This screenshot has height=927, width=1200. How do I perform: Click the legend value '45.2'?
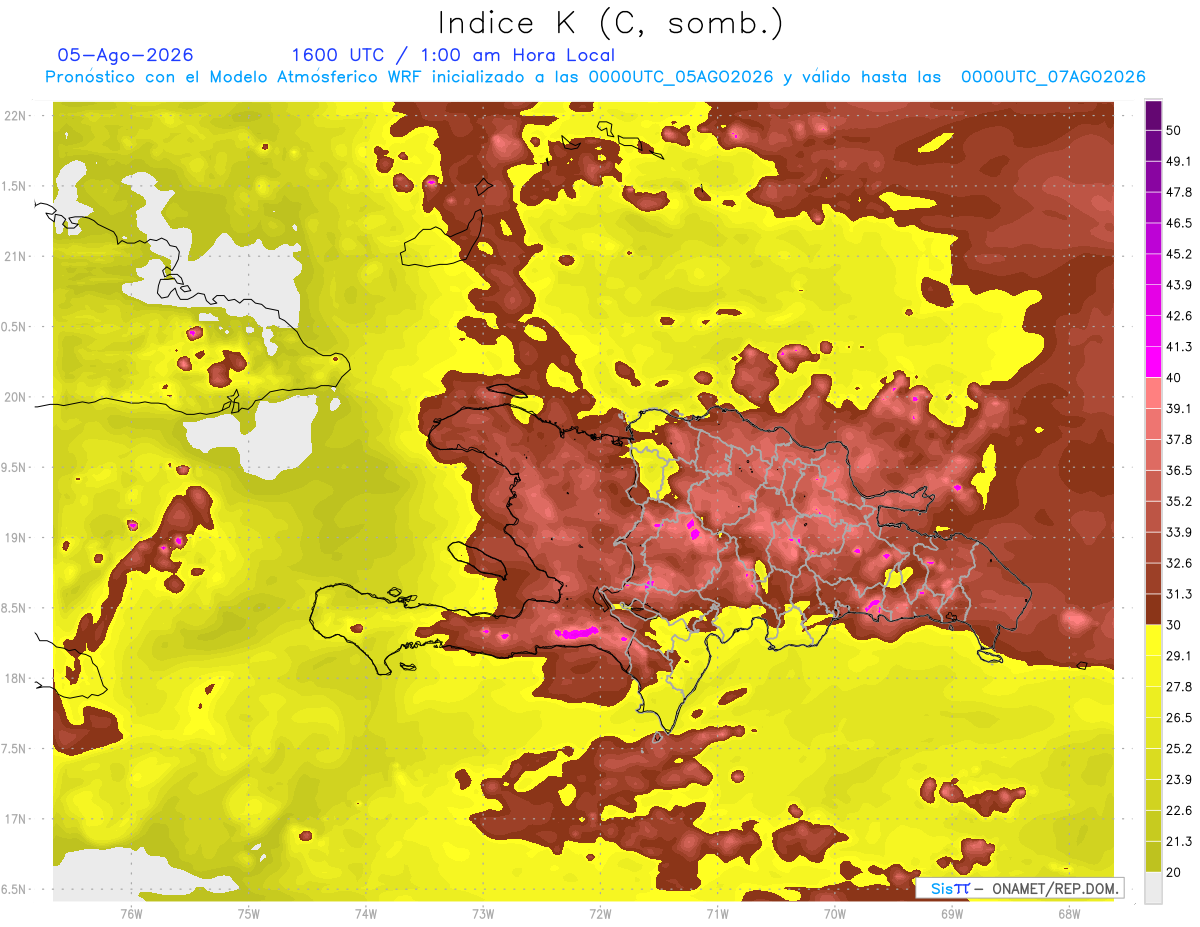click(x=1179, y=254)
